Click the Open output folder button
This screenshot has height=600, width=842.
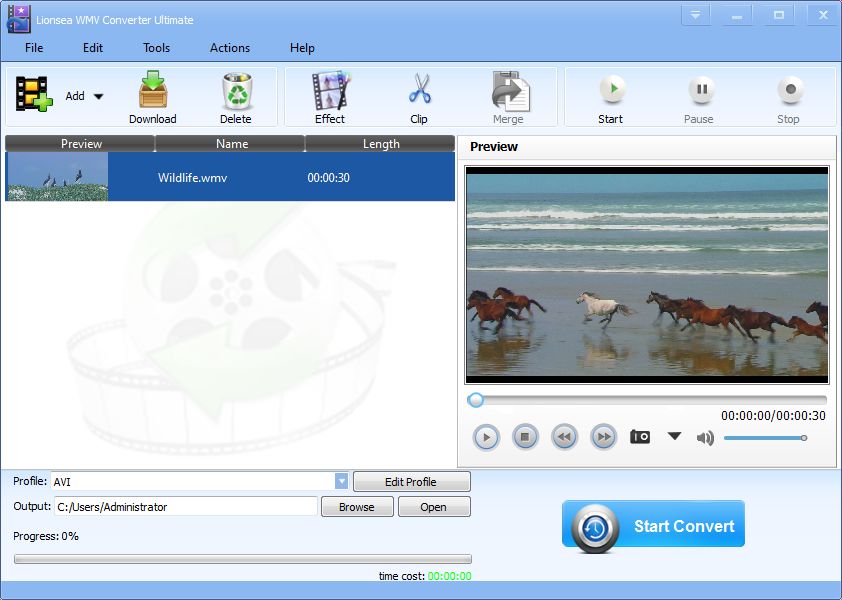434,507
